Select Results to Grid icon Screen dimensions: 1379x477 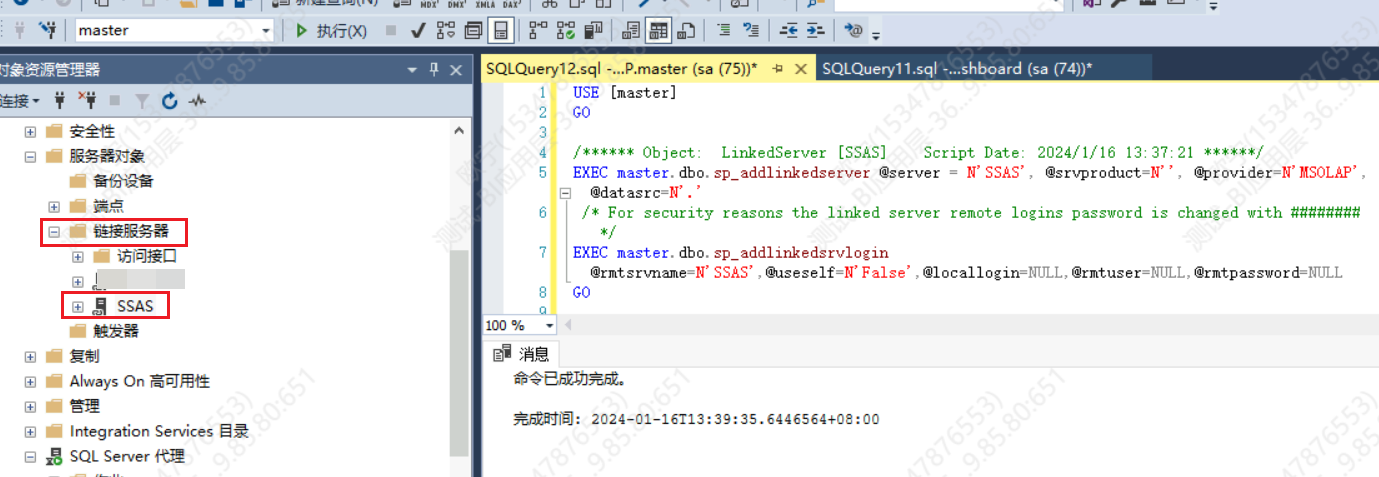pos(657,30)
